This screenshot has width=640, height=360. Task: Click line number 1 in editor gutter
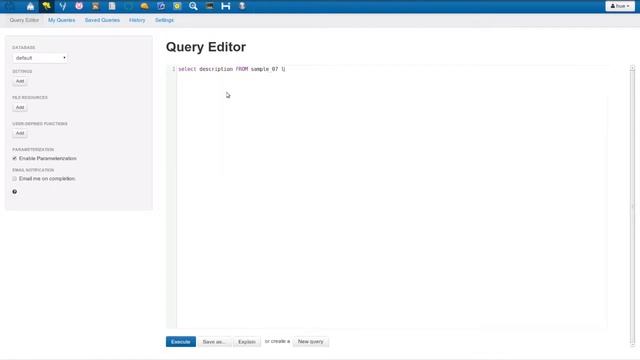[173, 69]
